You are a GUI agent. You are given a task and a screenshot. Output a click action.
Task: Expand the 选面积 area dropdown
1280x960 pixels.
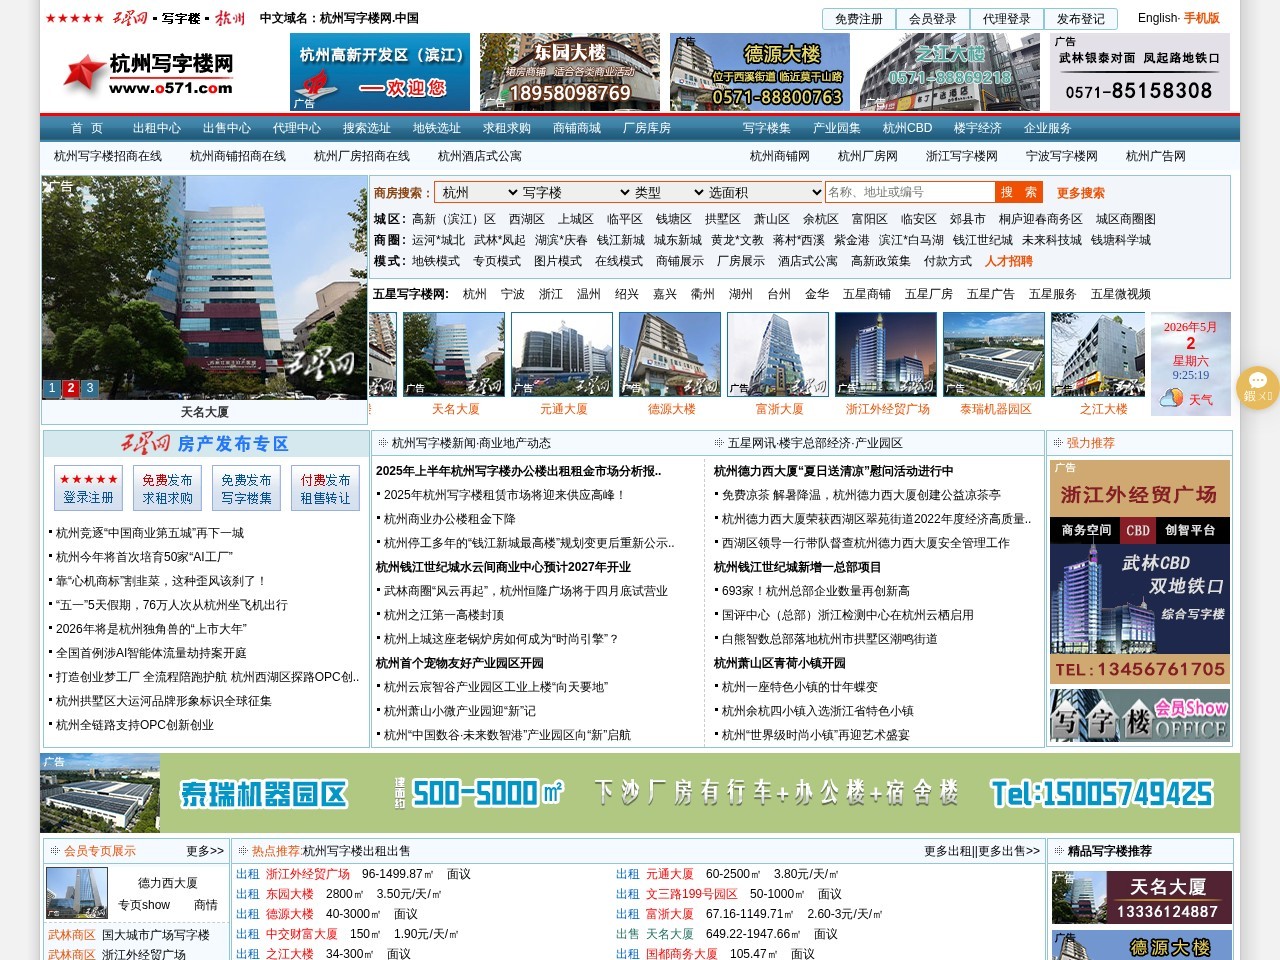click(x=765, y=192)
